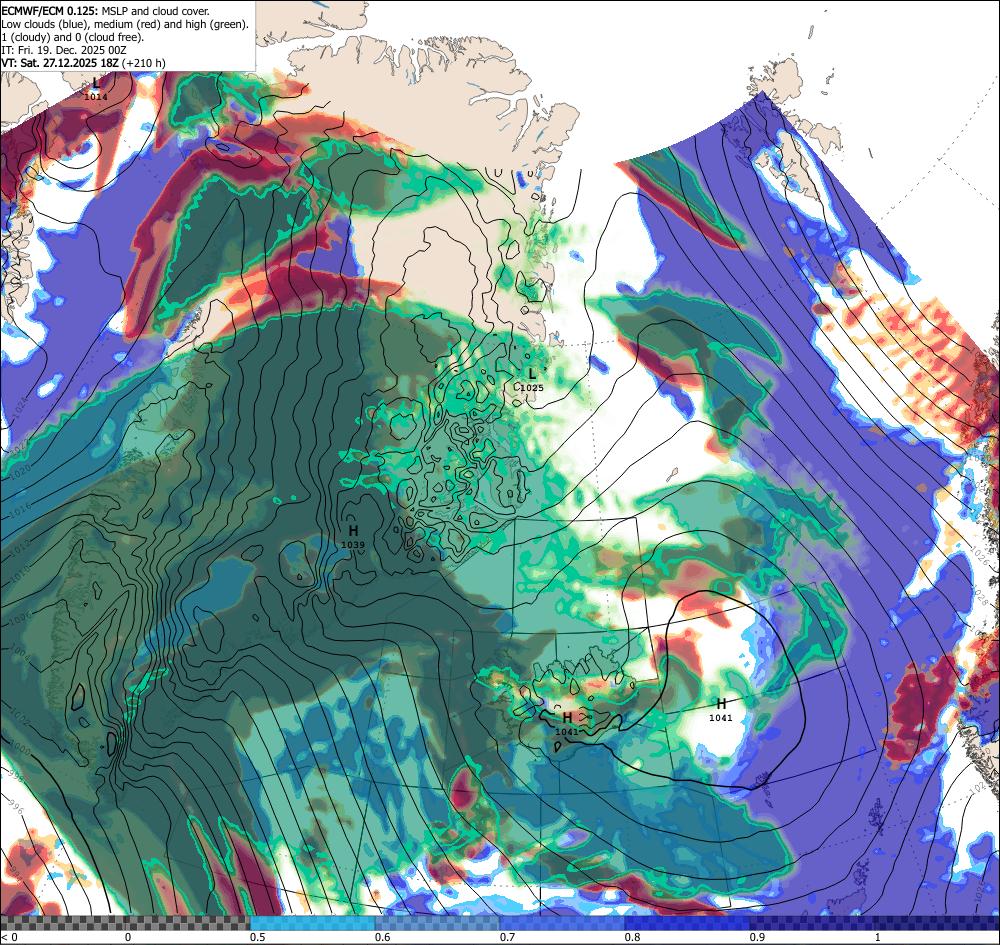Click the '996' isobar label
1000x945 pixels.
(x=16, y=808)
